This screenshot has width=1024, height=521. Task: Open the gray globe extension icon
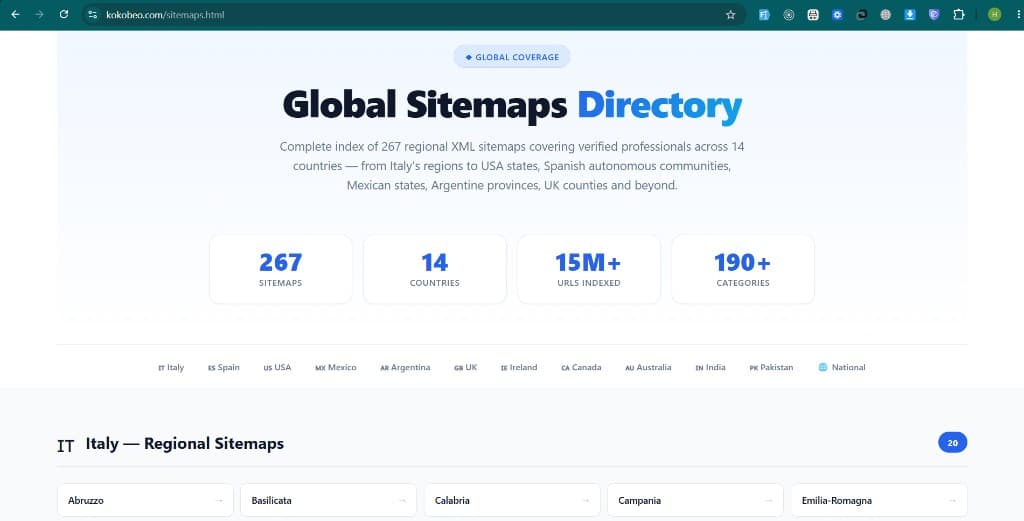tap(886, 14)
